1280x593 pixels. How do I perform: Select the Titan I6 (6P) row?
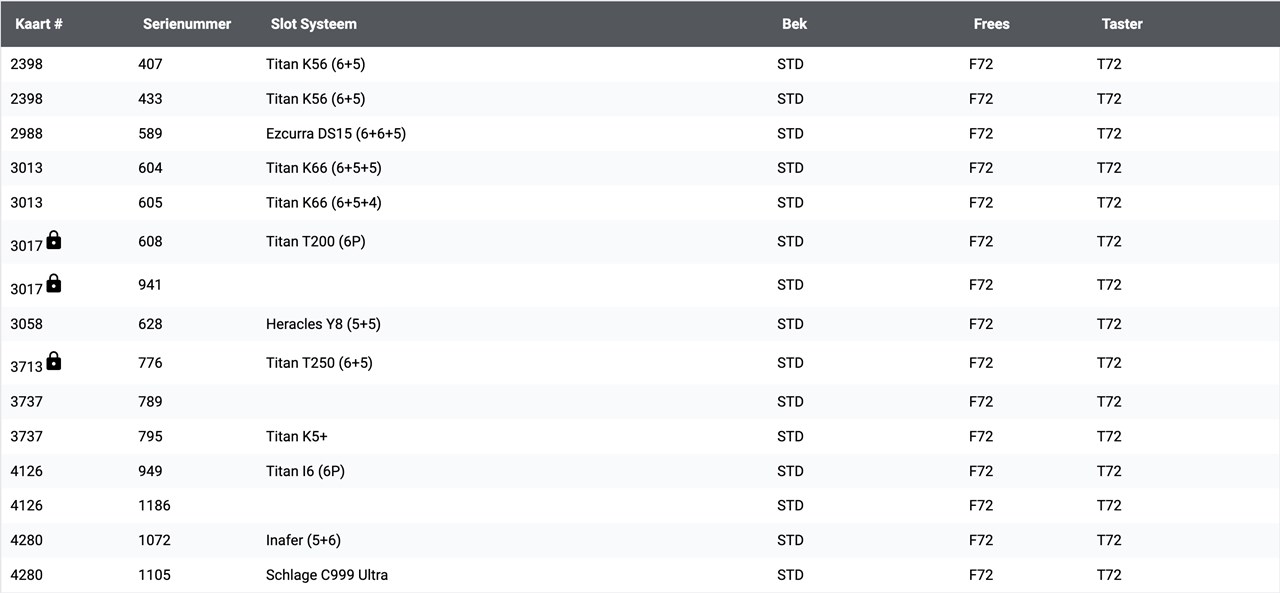tap(640, 471)
